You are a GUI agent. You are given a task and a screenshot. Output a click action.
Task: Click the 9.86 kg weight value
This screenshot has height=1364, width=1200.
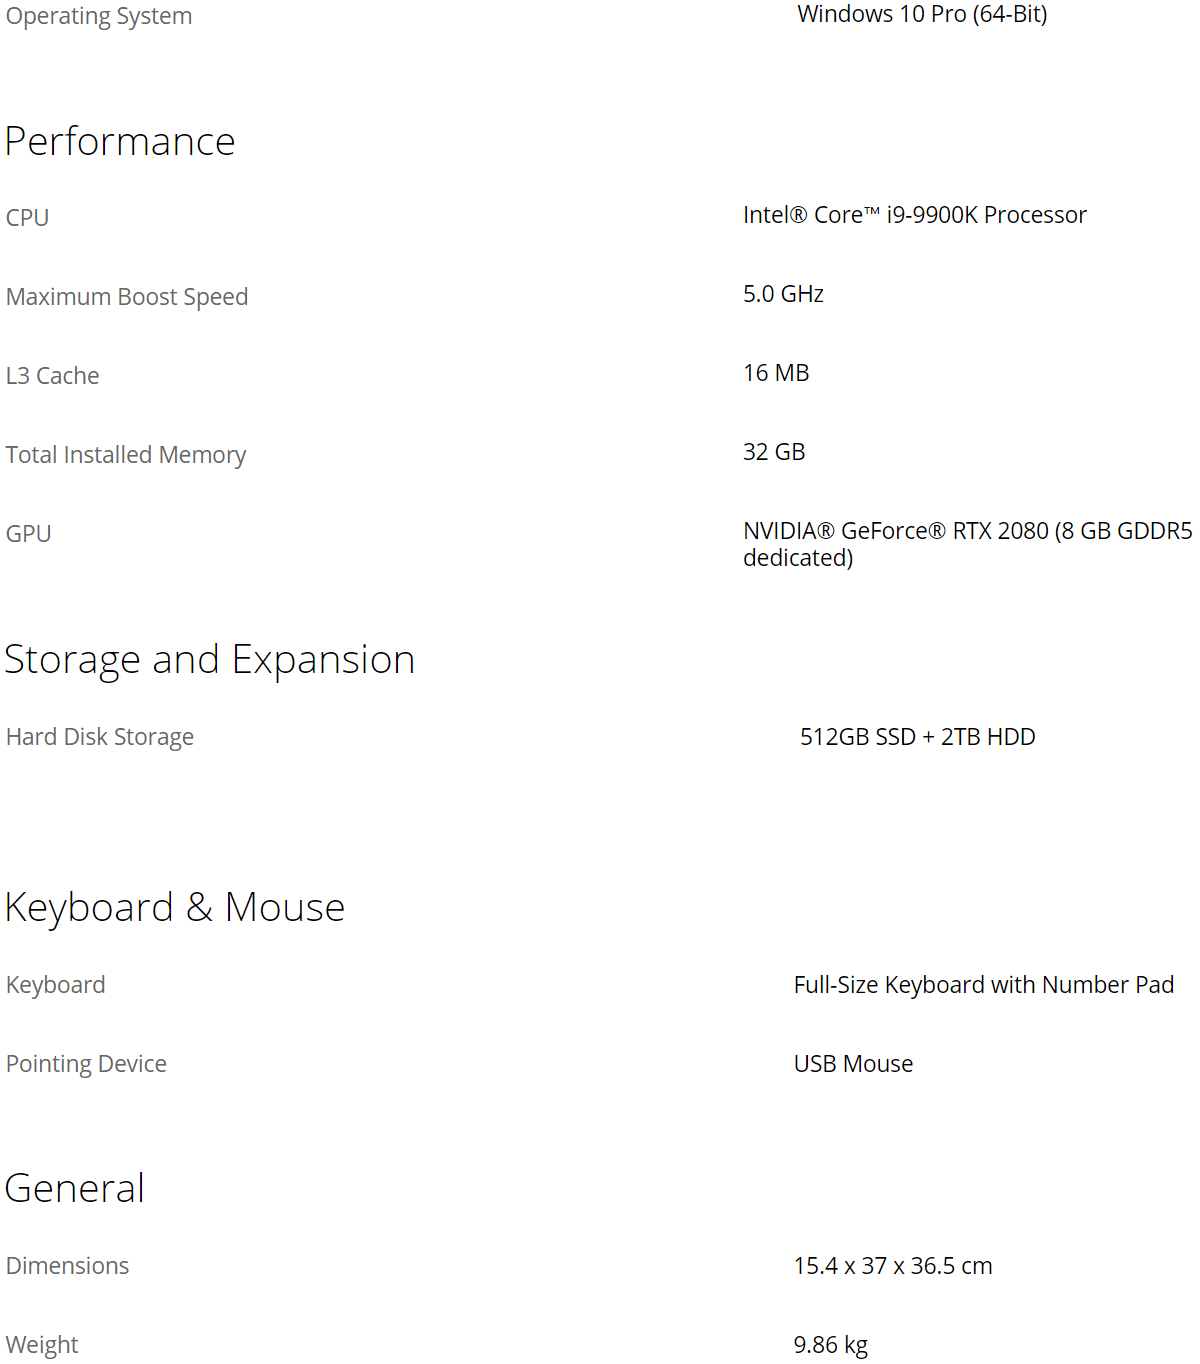pyautogui.click(x=831, y=1345)
